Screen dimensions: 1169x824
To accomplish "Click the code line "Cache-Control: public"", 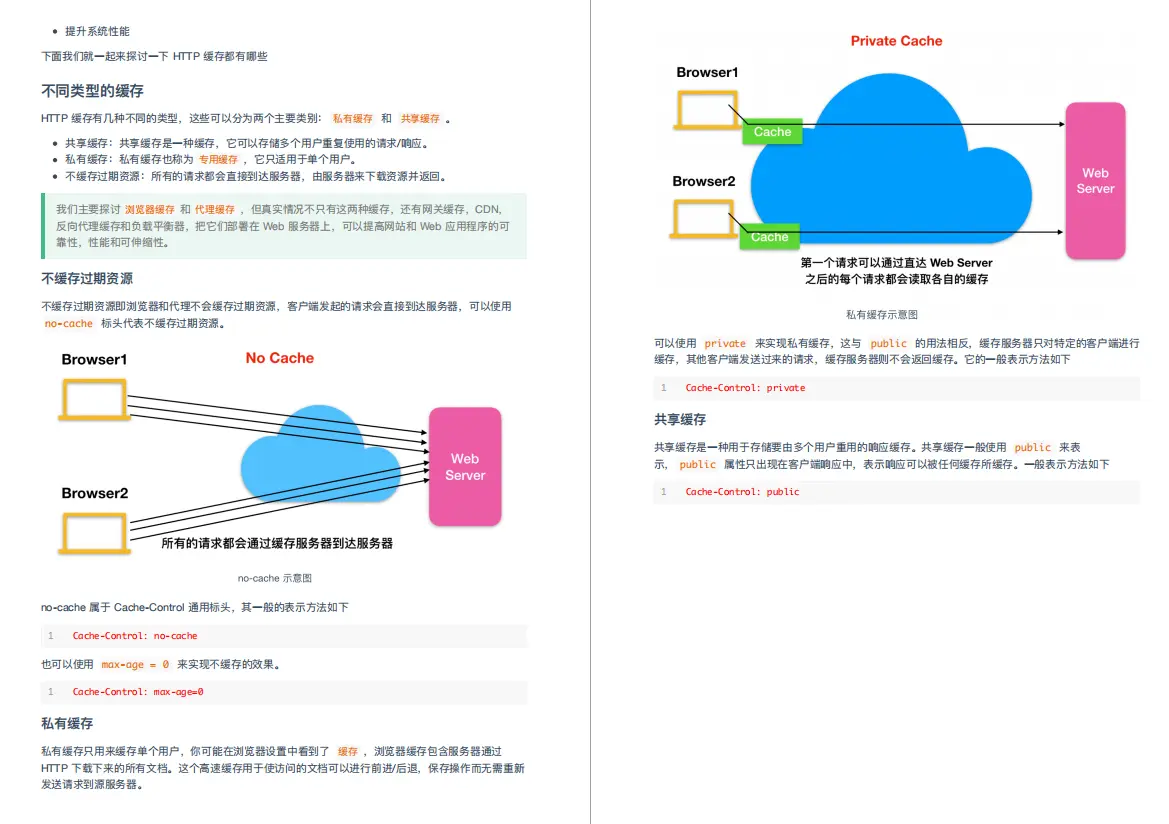I will coord(743,492).
